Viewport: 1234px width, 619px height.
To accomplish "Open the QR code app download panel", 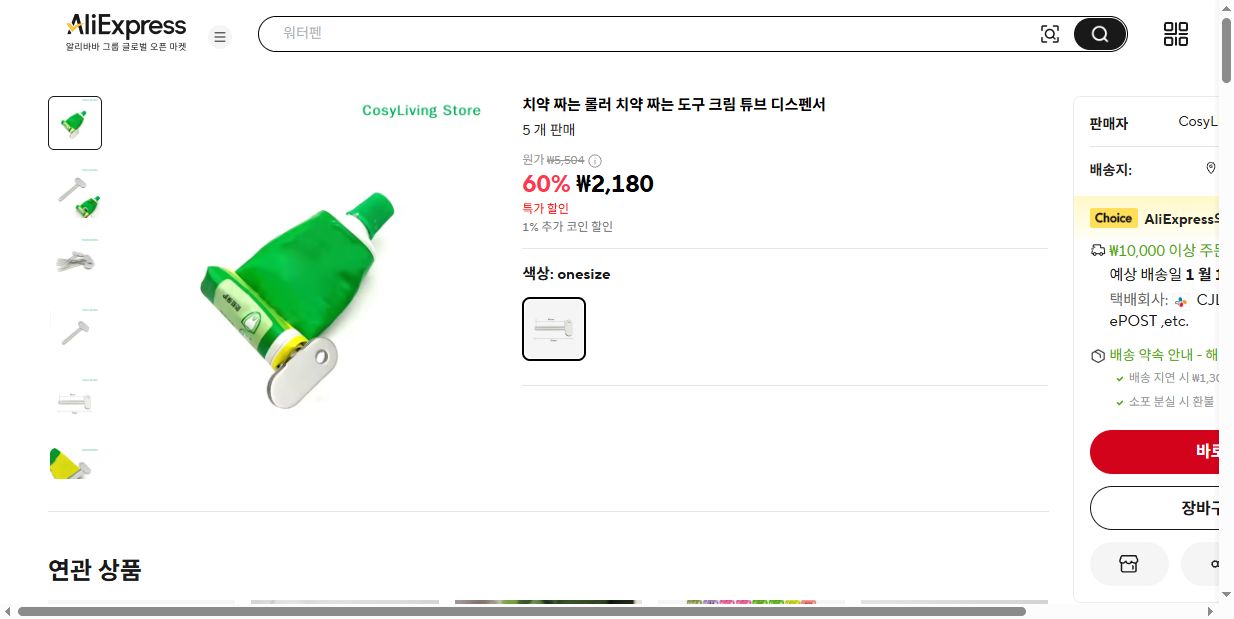I will [x=1175, y=33].
